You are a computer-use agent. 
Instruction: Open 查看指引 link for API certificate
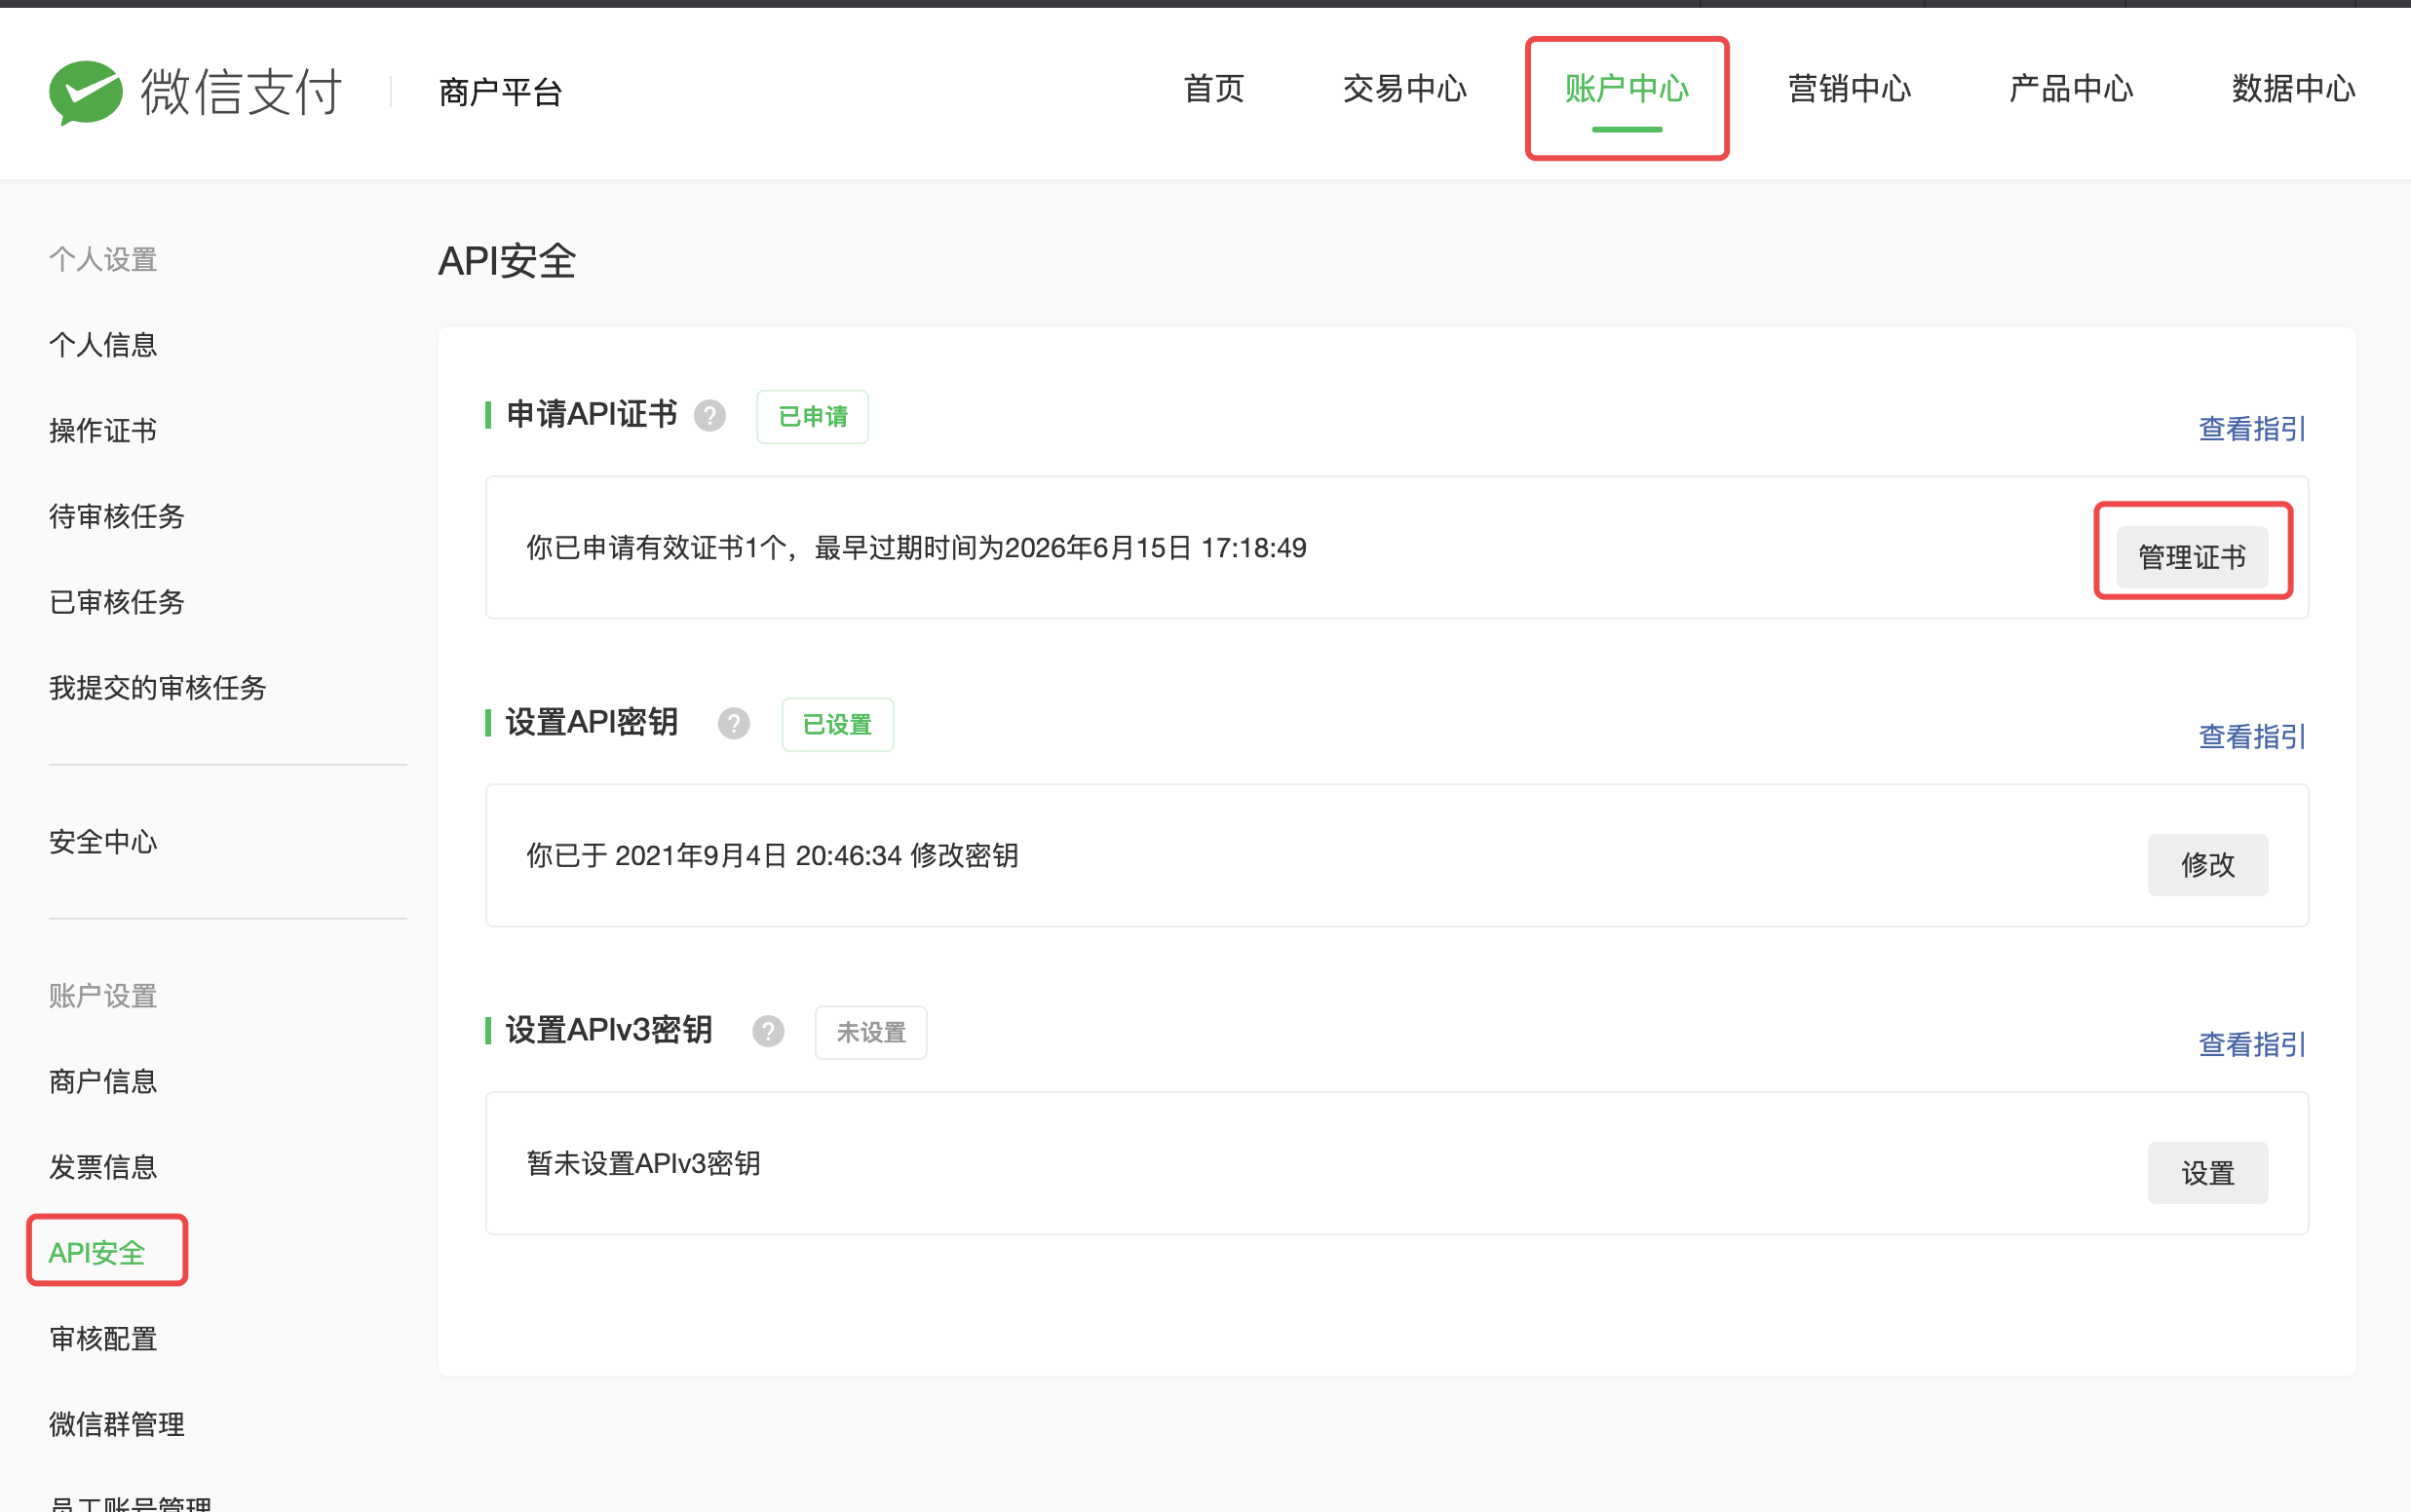[2251, 429]
